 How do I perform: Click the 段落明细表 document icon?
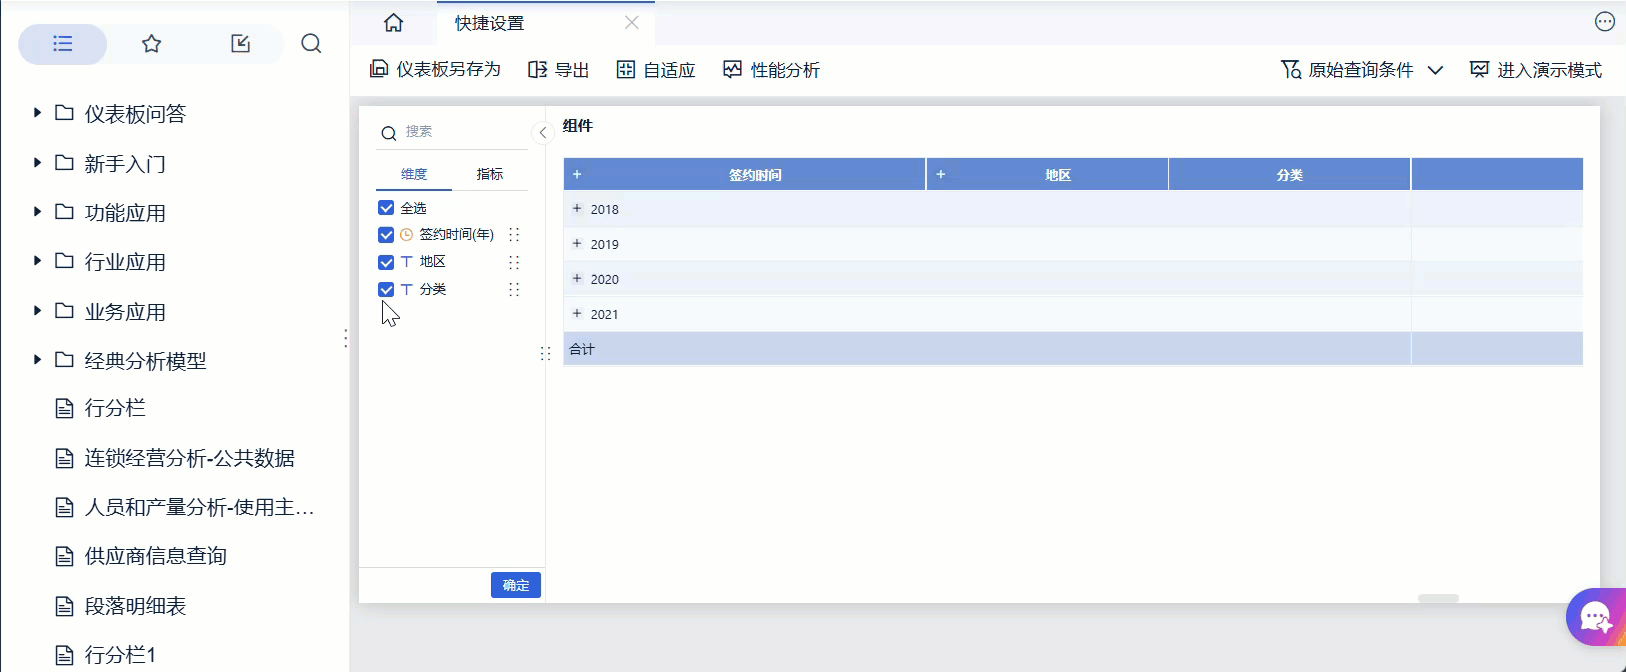coord(64,606)
